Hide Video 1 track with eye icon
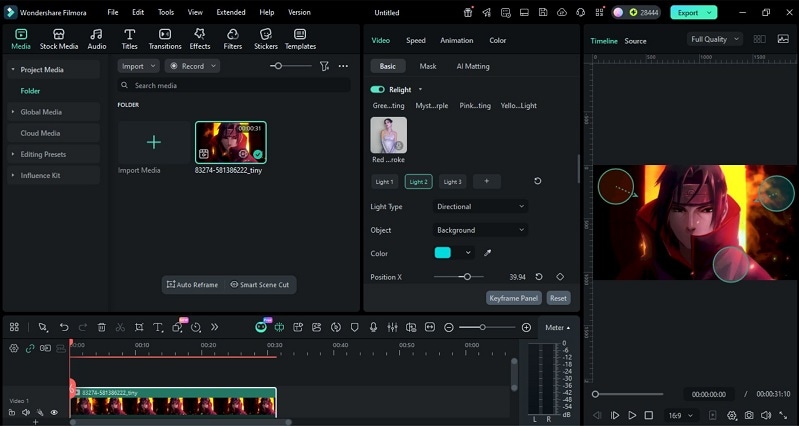The image size is (799, 426). (54, 412)
